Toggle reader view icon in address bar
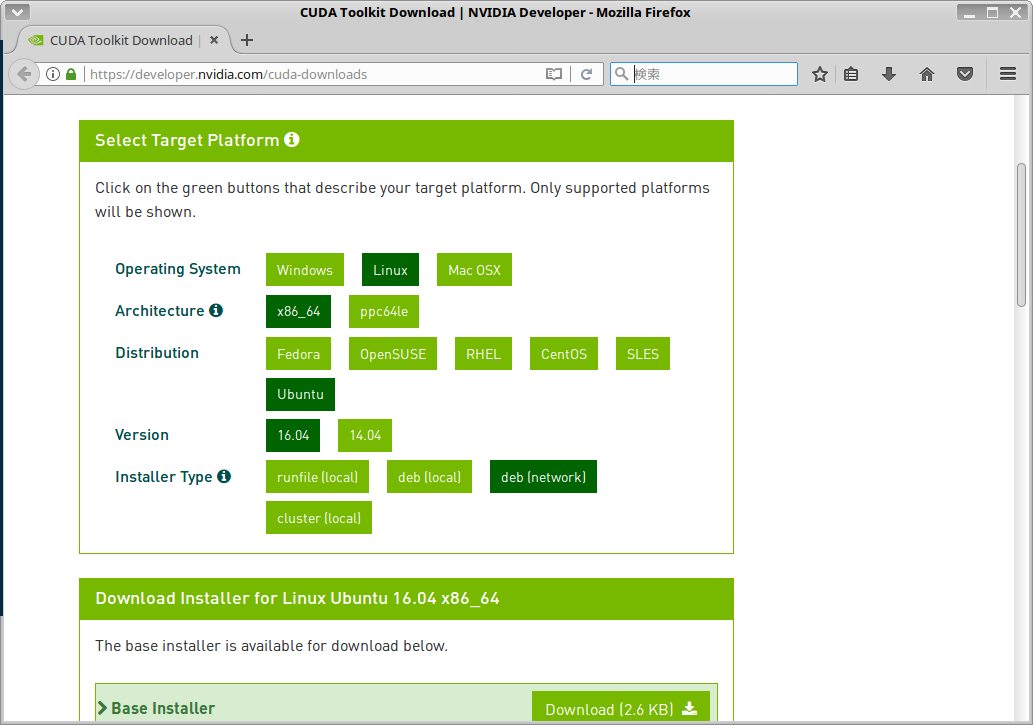This screenshot has height=725, width=1033. 554,74
